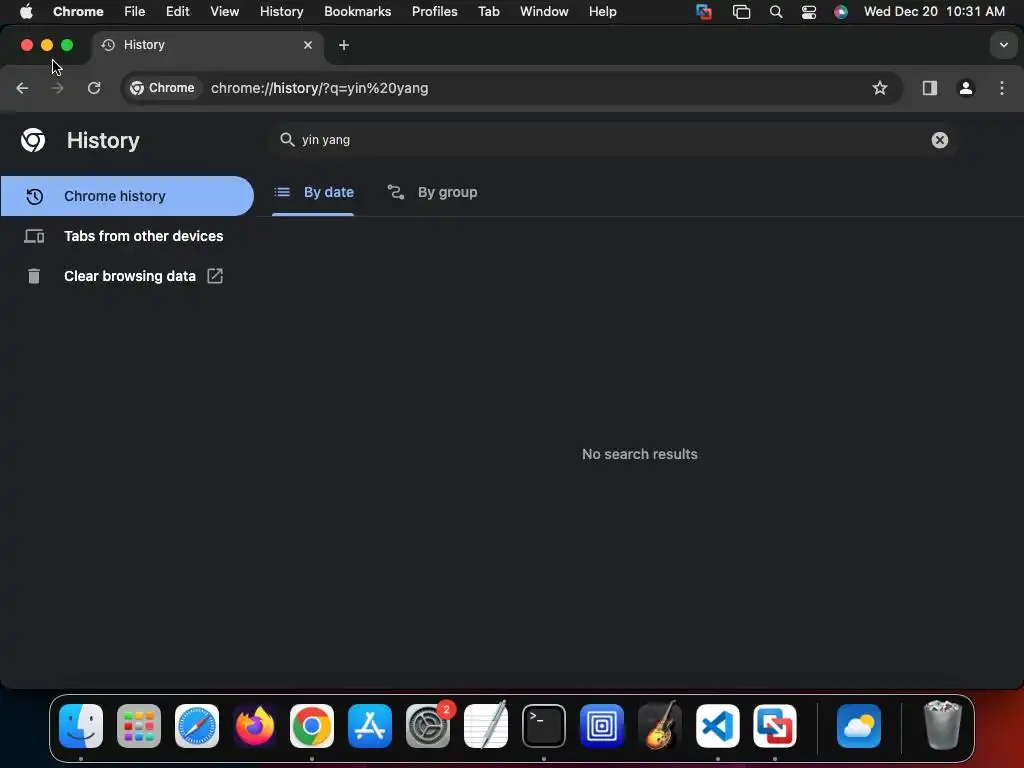
Task: Open the red-blue squares app in dock
Action: tap(775, 726)
